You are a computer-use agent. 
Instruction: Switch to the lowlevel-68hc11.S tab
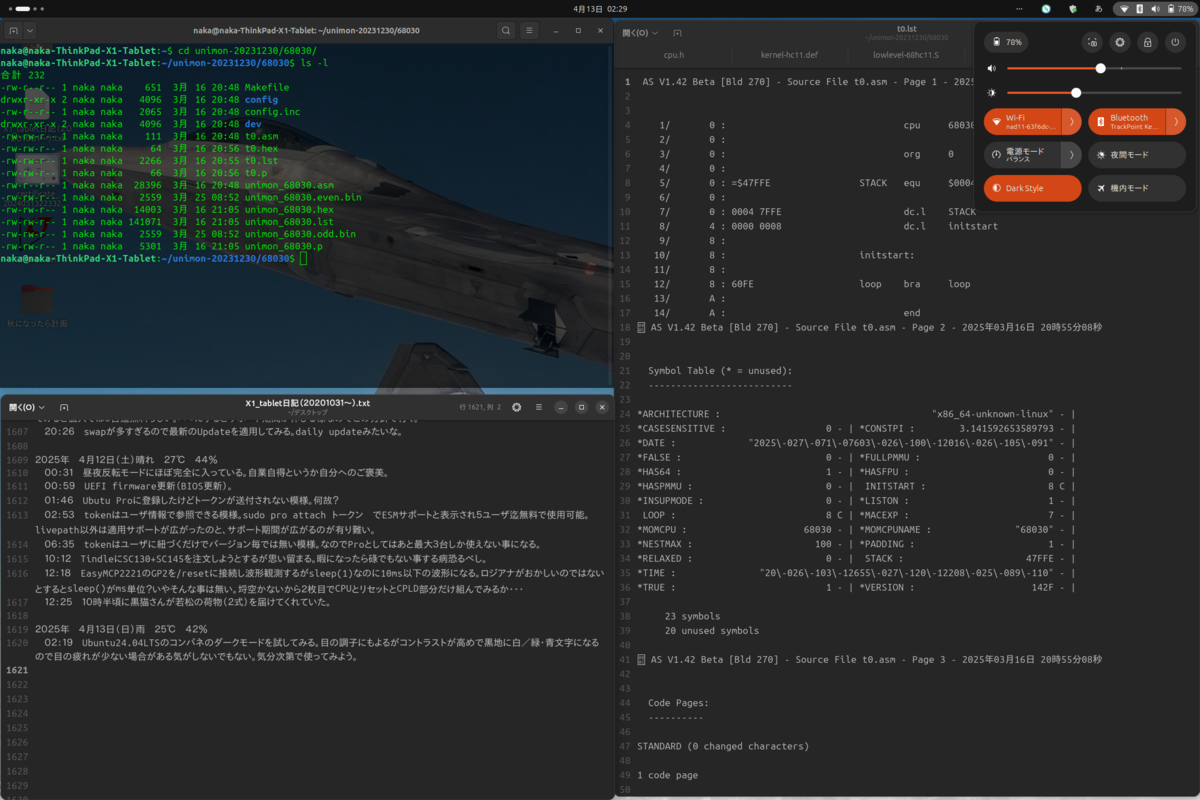905,54
